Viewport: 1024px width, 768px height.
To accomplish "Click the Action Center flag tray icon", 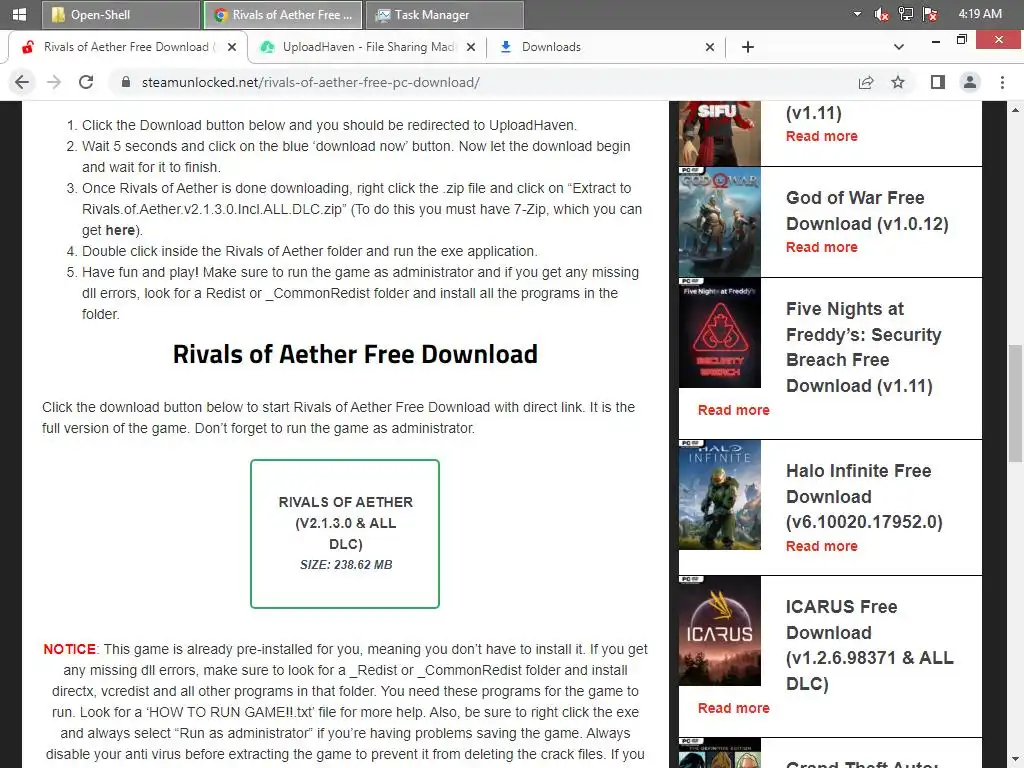I will (x=930, y=14).
